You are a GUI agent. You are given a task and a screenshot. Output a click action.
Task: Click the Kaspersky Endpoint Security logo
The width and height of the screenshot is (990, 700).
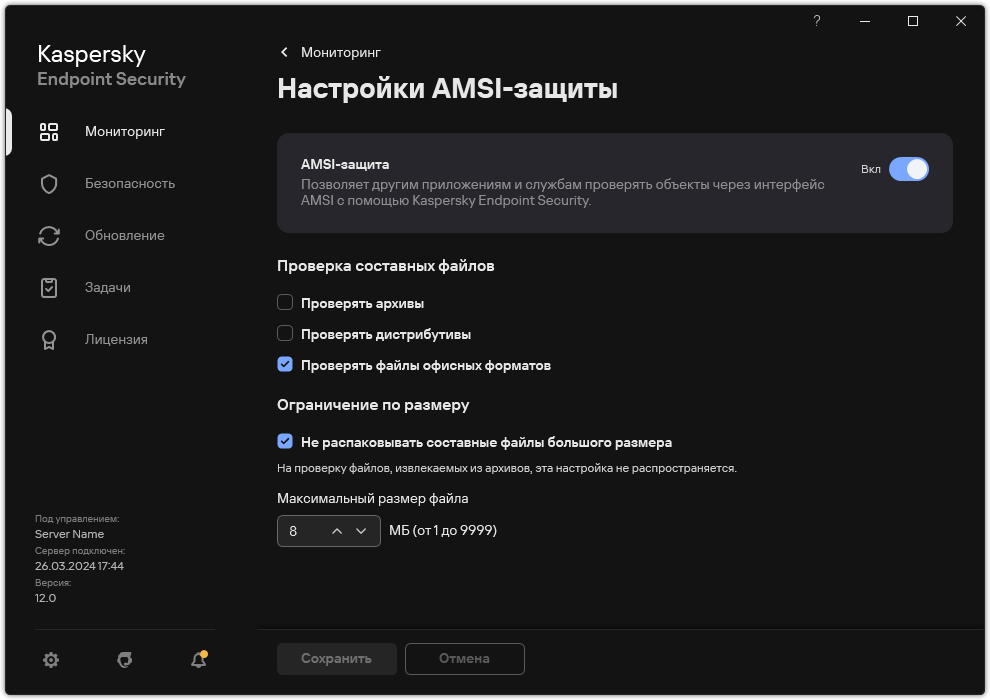pos(111,66)
